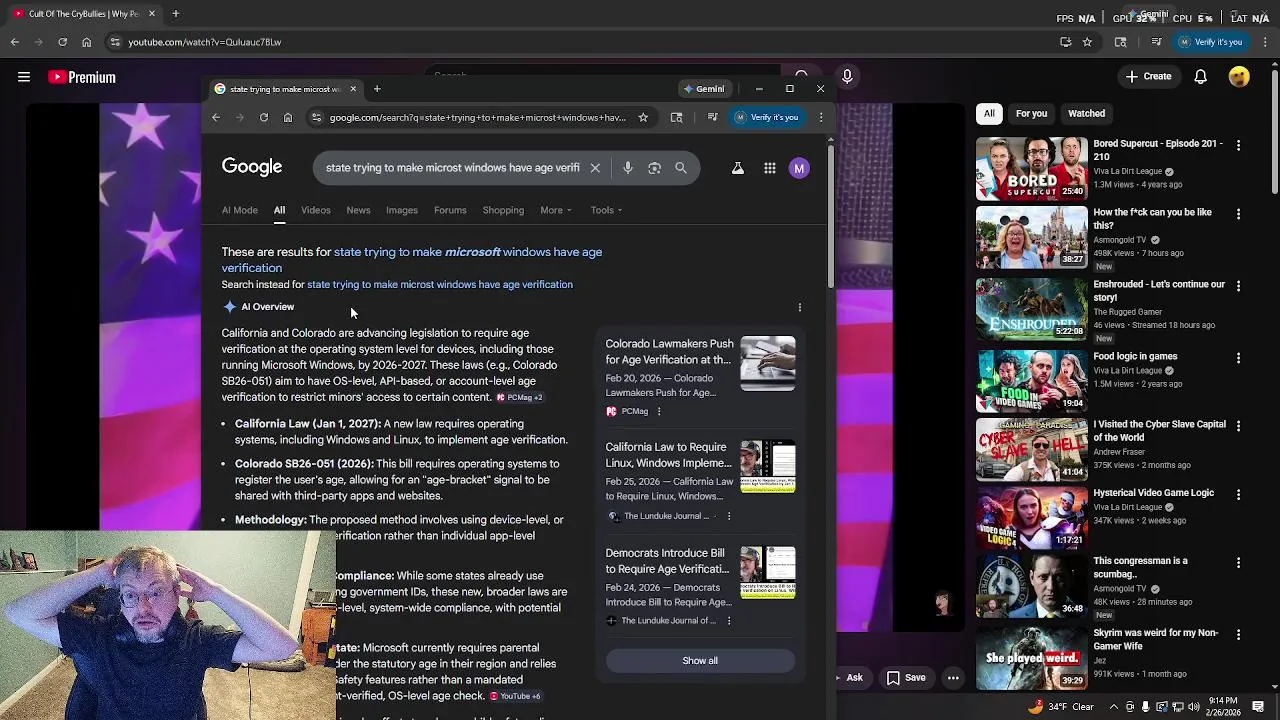Open media control icon in YouTube browser toolbar
Viewport: 1280px width, 720px height.
(x=1157, y=42)
